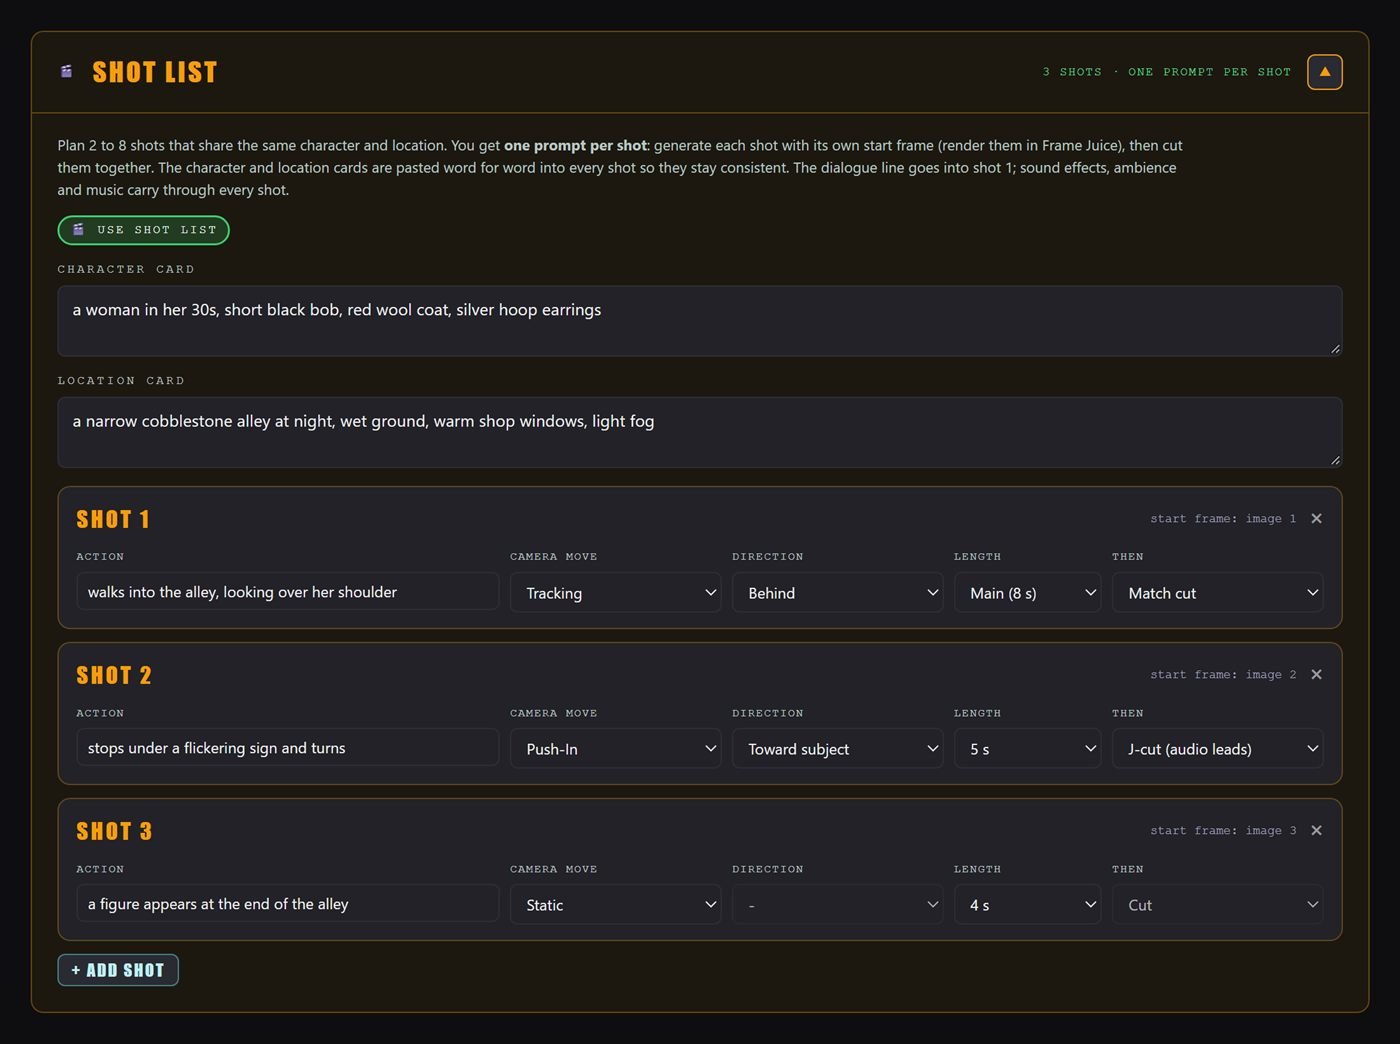Open Shot 1 Length dropdown Main (8 s)

[1027, 593]
